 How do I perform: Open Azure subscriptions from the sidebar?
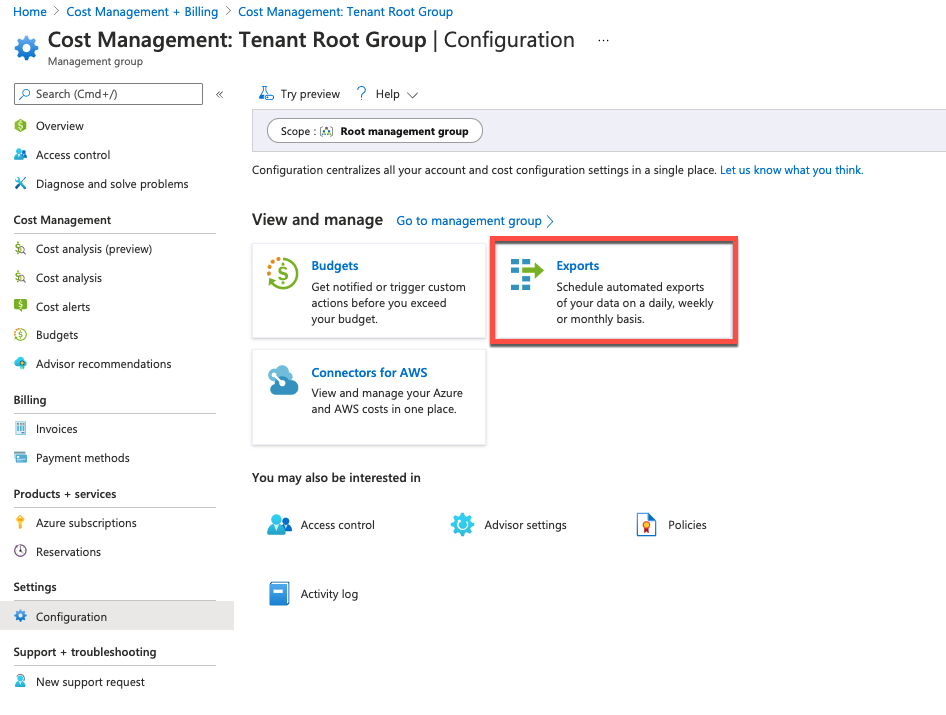click(x=86, y=523)
